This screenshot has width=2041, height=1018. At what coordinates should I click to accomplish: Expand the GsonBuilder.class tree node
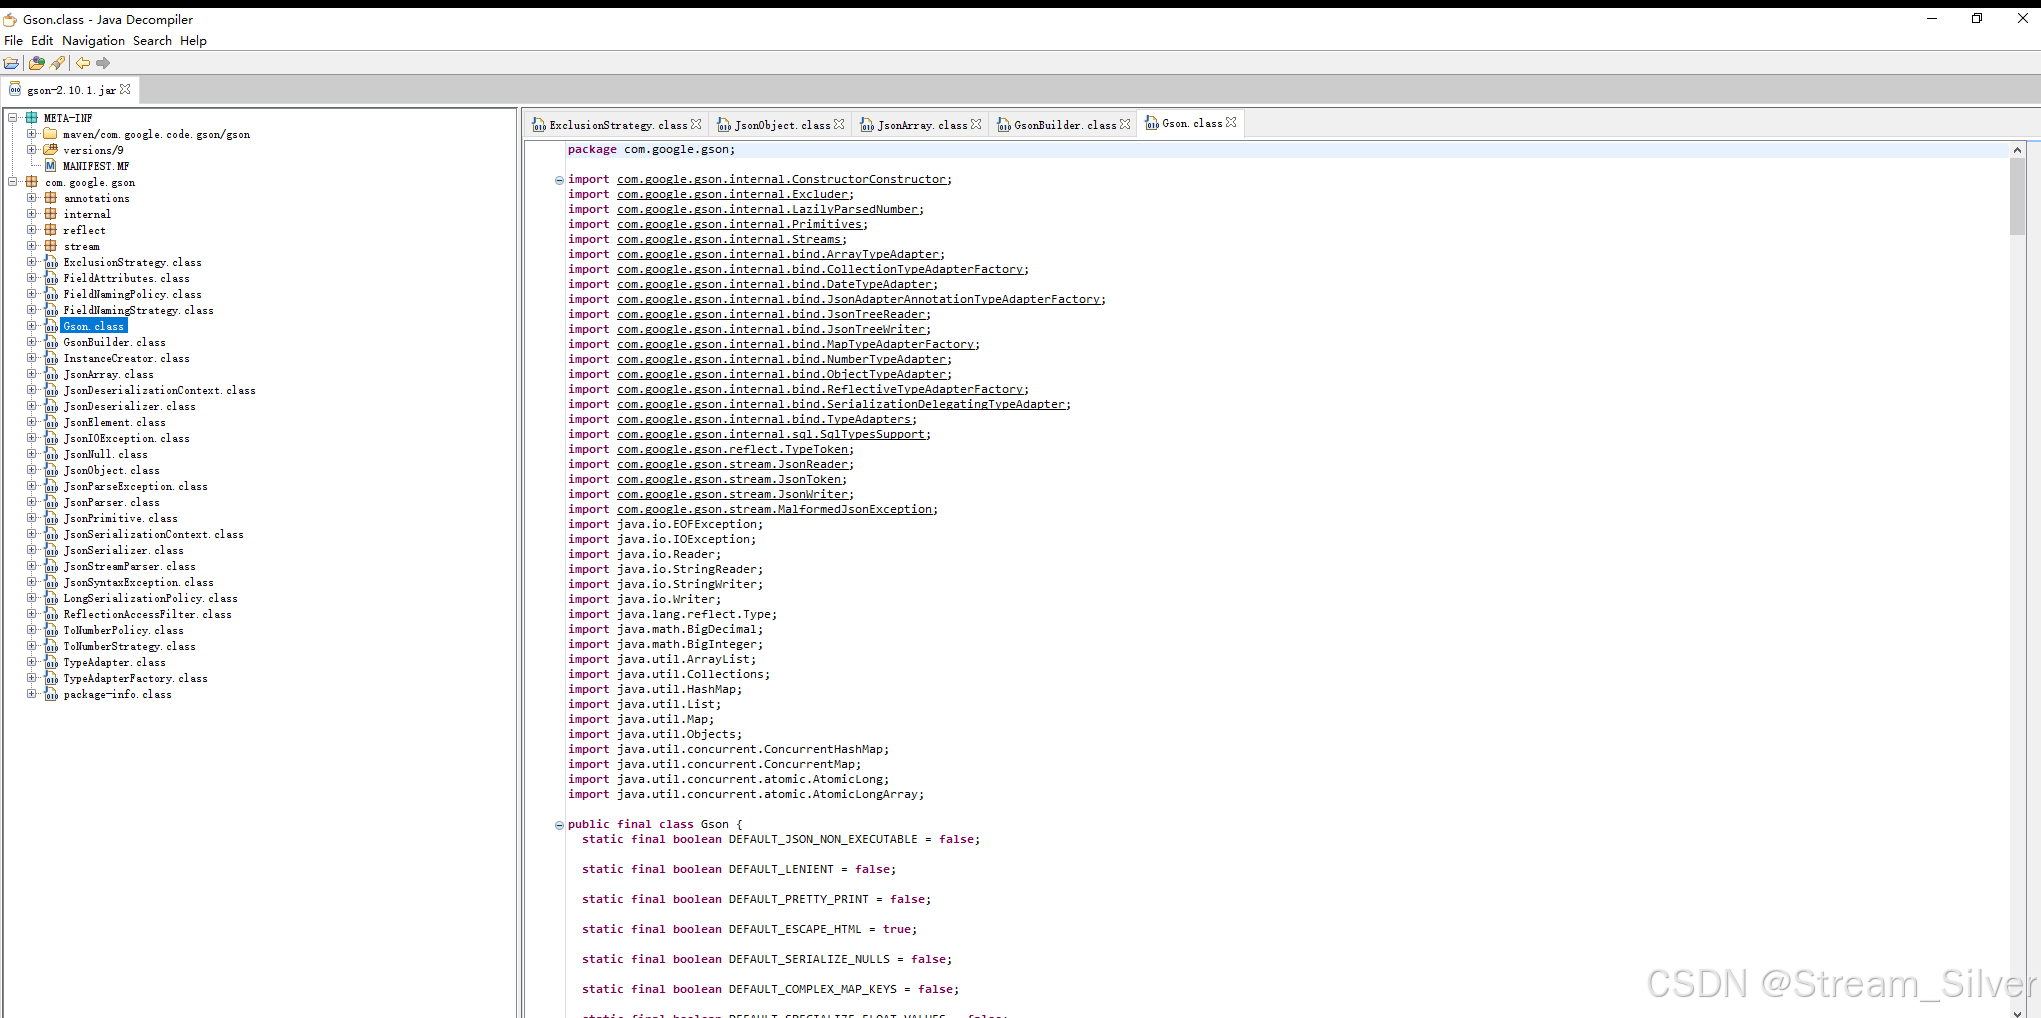tap(31, 341)
